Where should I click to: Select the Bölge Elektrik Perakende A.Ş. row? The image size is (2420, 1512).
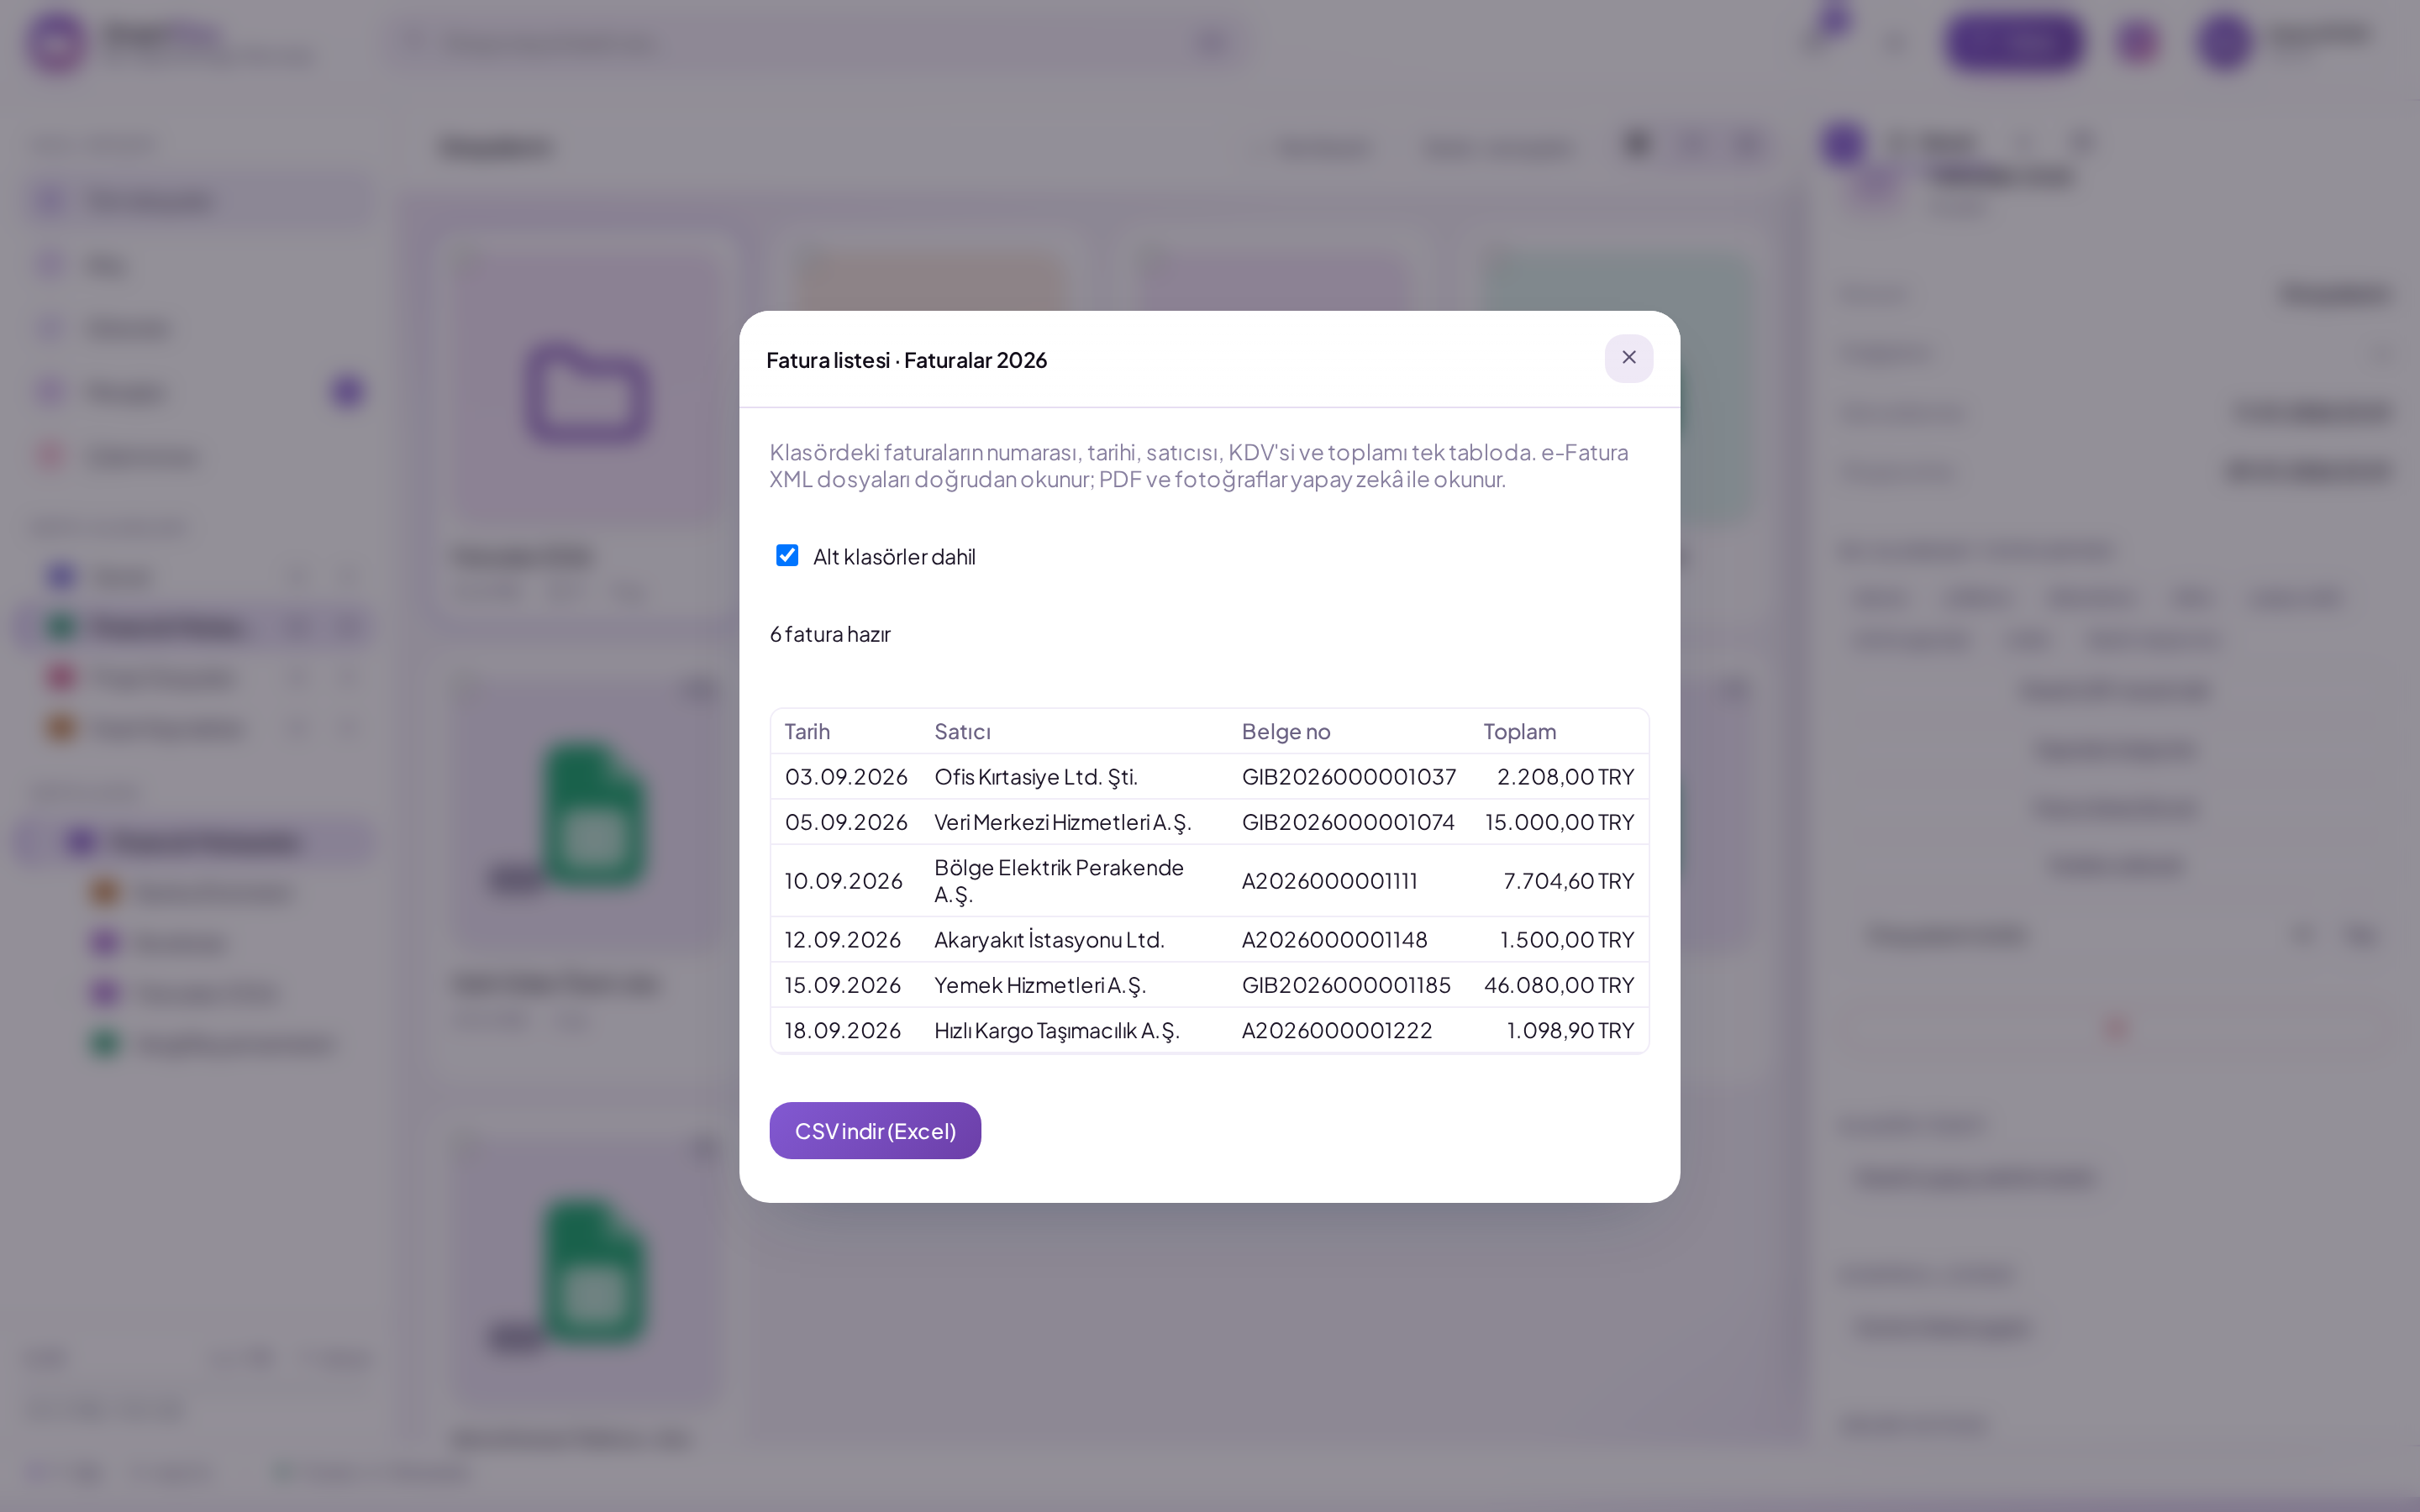[x=1209, y=881]
